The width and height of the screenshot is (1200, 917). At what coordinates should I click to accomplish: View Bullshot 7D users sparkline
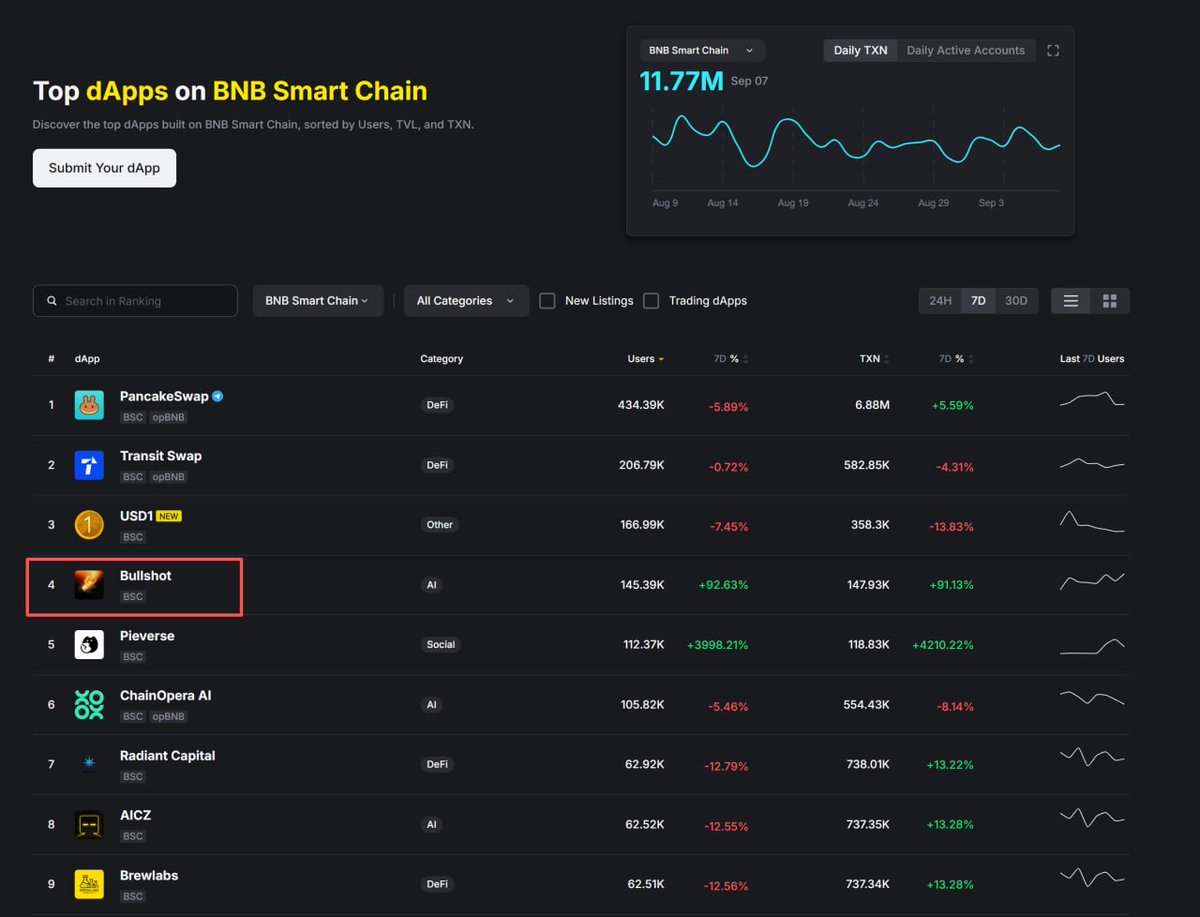1092,581
